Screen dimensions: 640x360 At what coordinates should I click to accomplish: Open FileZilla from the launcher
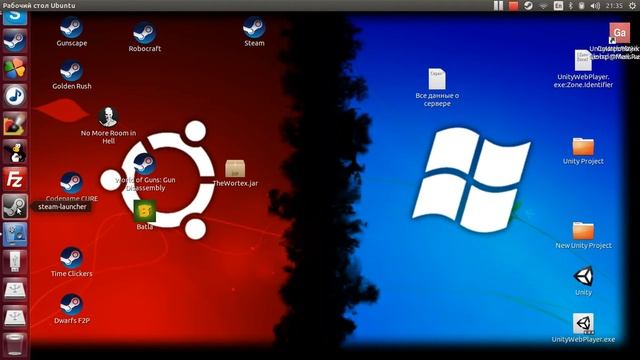tap(15, 179)
